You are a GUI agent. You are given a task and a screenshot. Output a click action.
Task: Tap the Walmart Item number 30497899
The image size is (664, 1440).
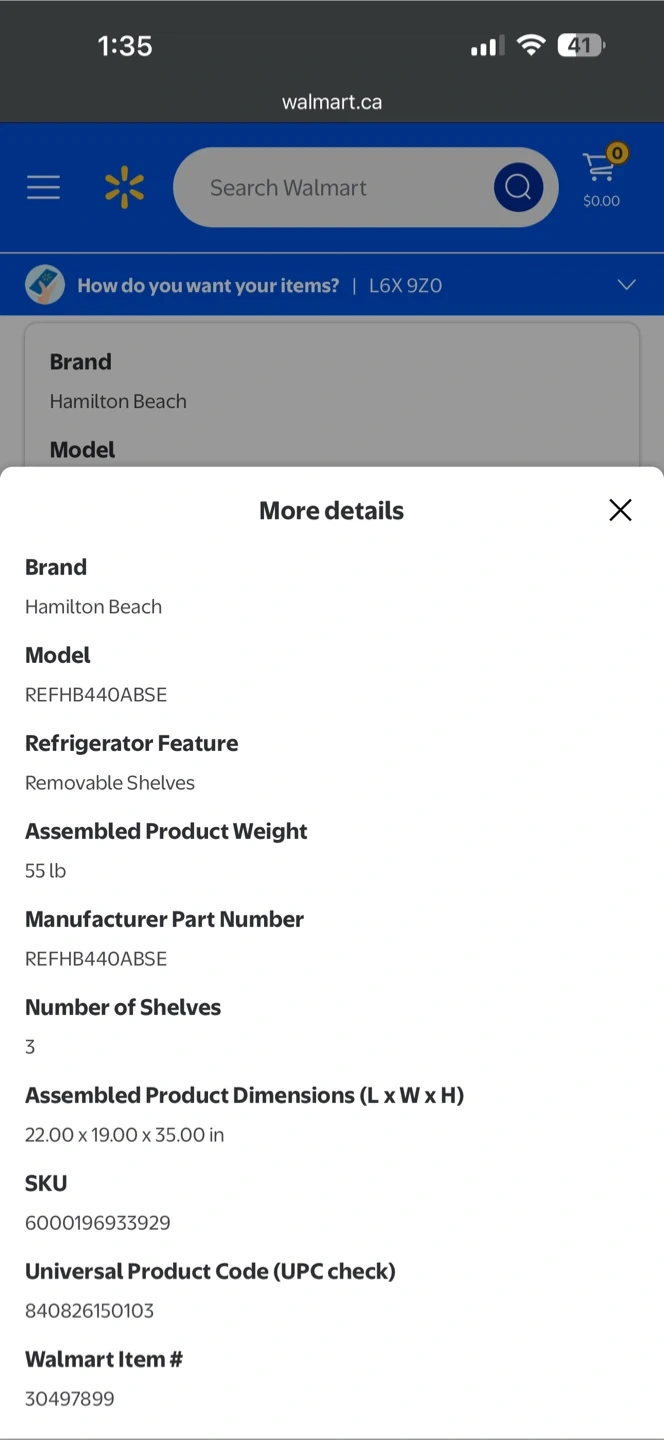point(70,1399)
